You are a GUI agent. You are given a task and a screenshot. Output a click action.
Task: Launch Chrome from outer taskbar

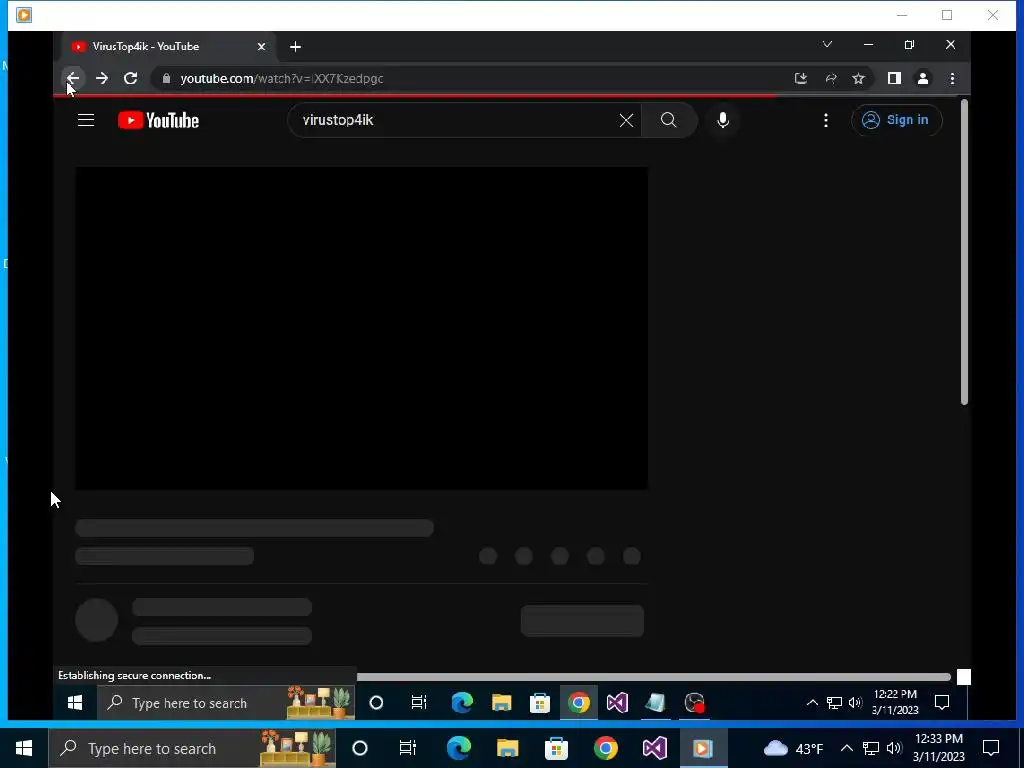[605, 748]
